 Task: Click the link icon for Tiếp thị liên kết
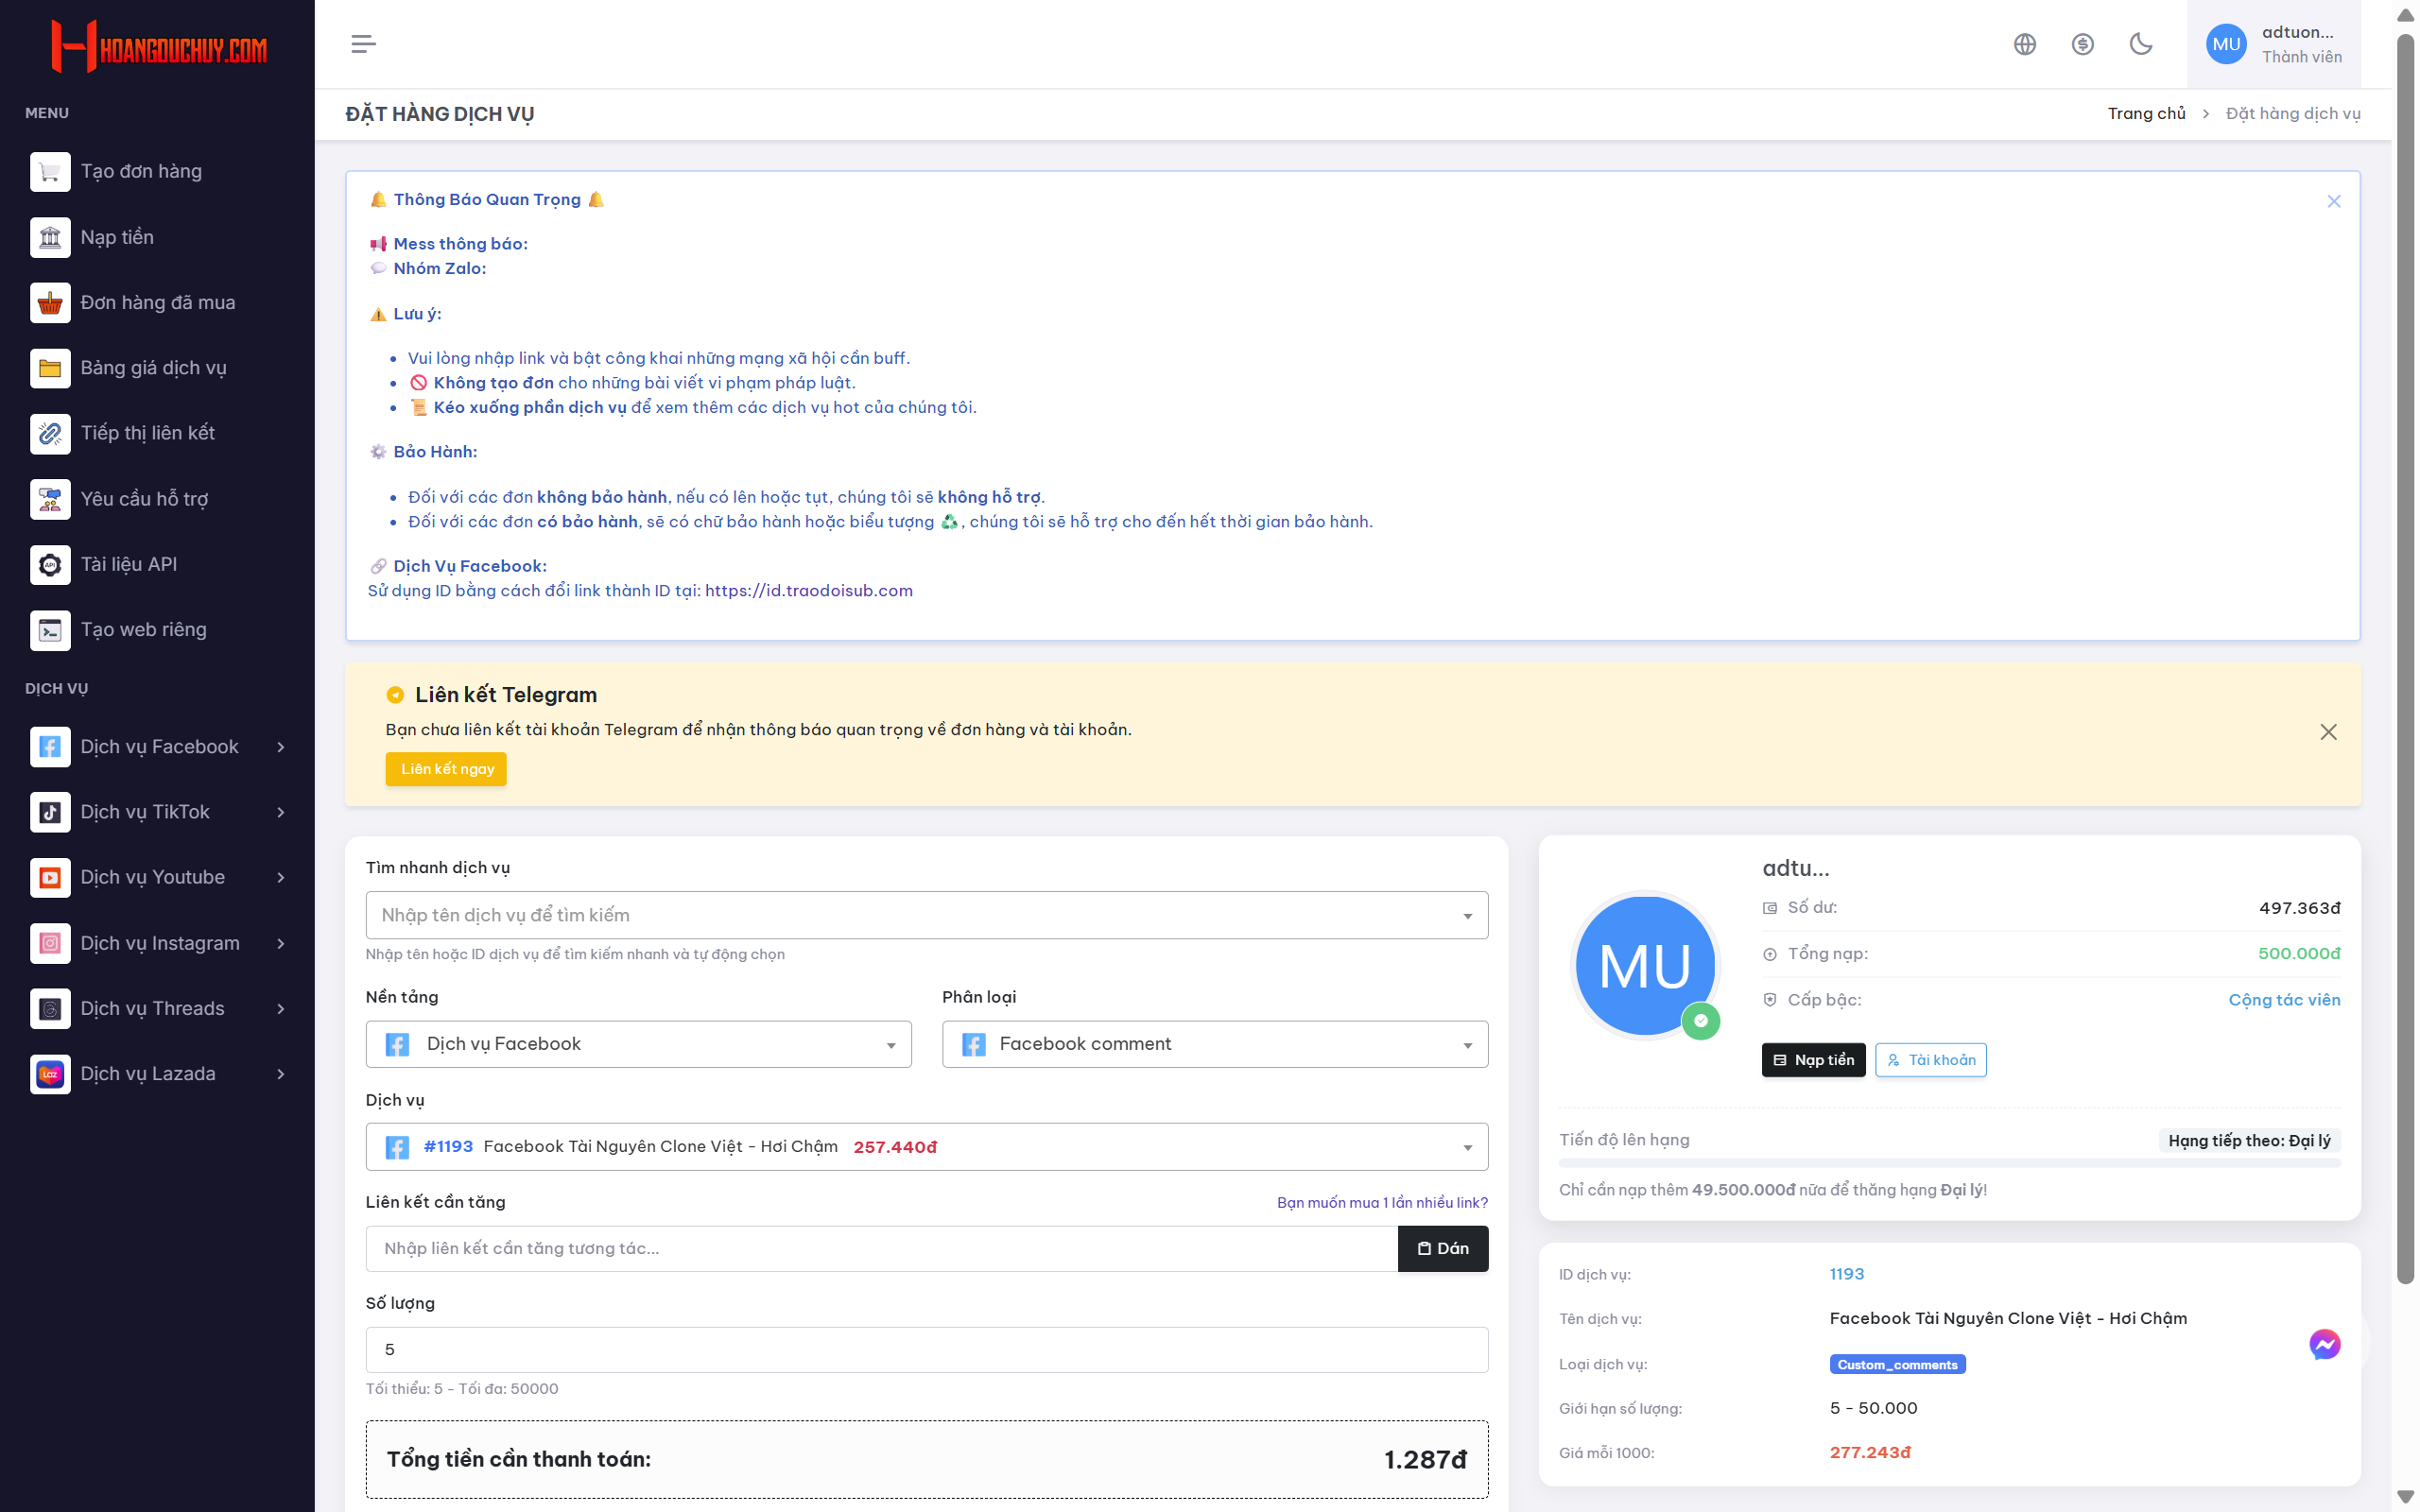(50, 433)
